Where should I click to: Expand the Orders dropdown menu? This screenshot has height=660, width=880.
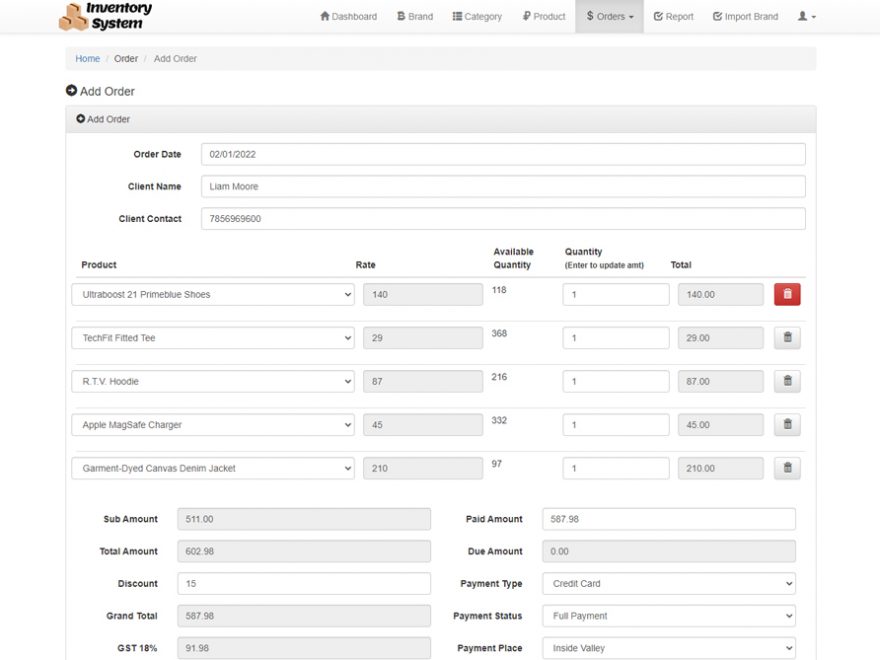pyautogui.click(x=608, y=16)
